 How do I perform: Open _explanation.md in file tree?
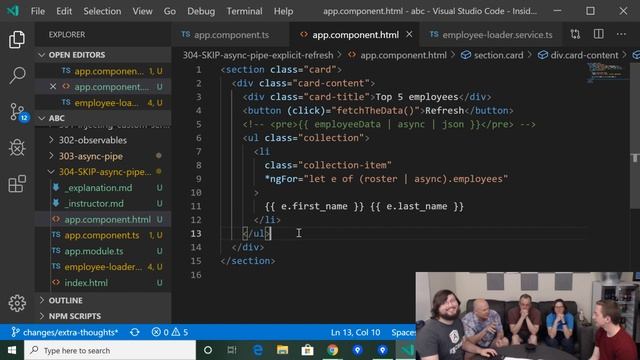click(103, 188)
